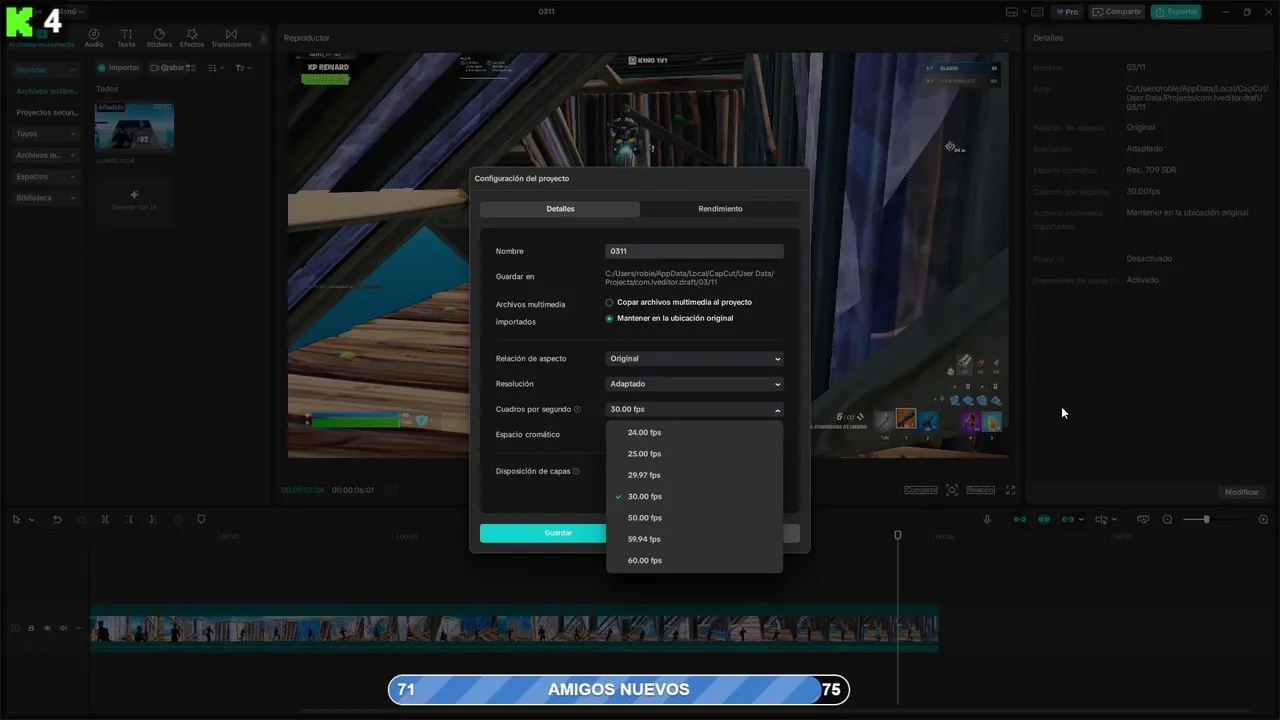
Task: Choose 50.00 fps from the list
Action: (x=694, y=518)
